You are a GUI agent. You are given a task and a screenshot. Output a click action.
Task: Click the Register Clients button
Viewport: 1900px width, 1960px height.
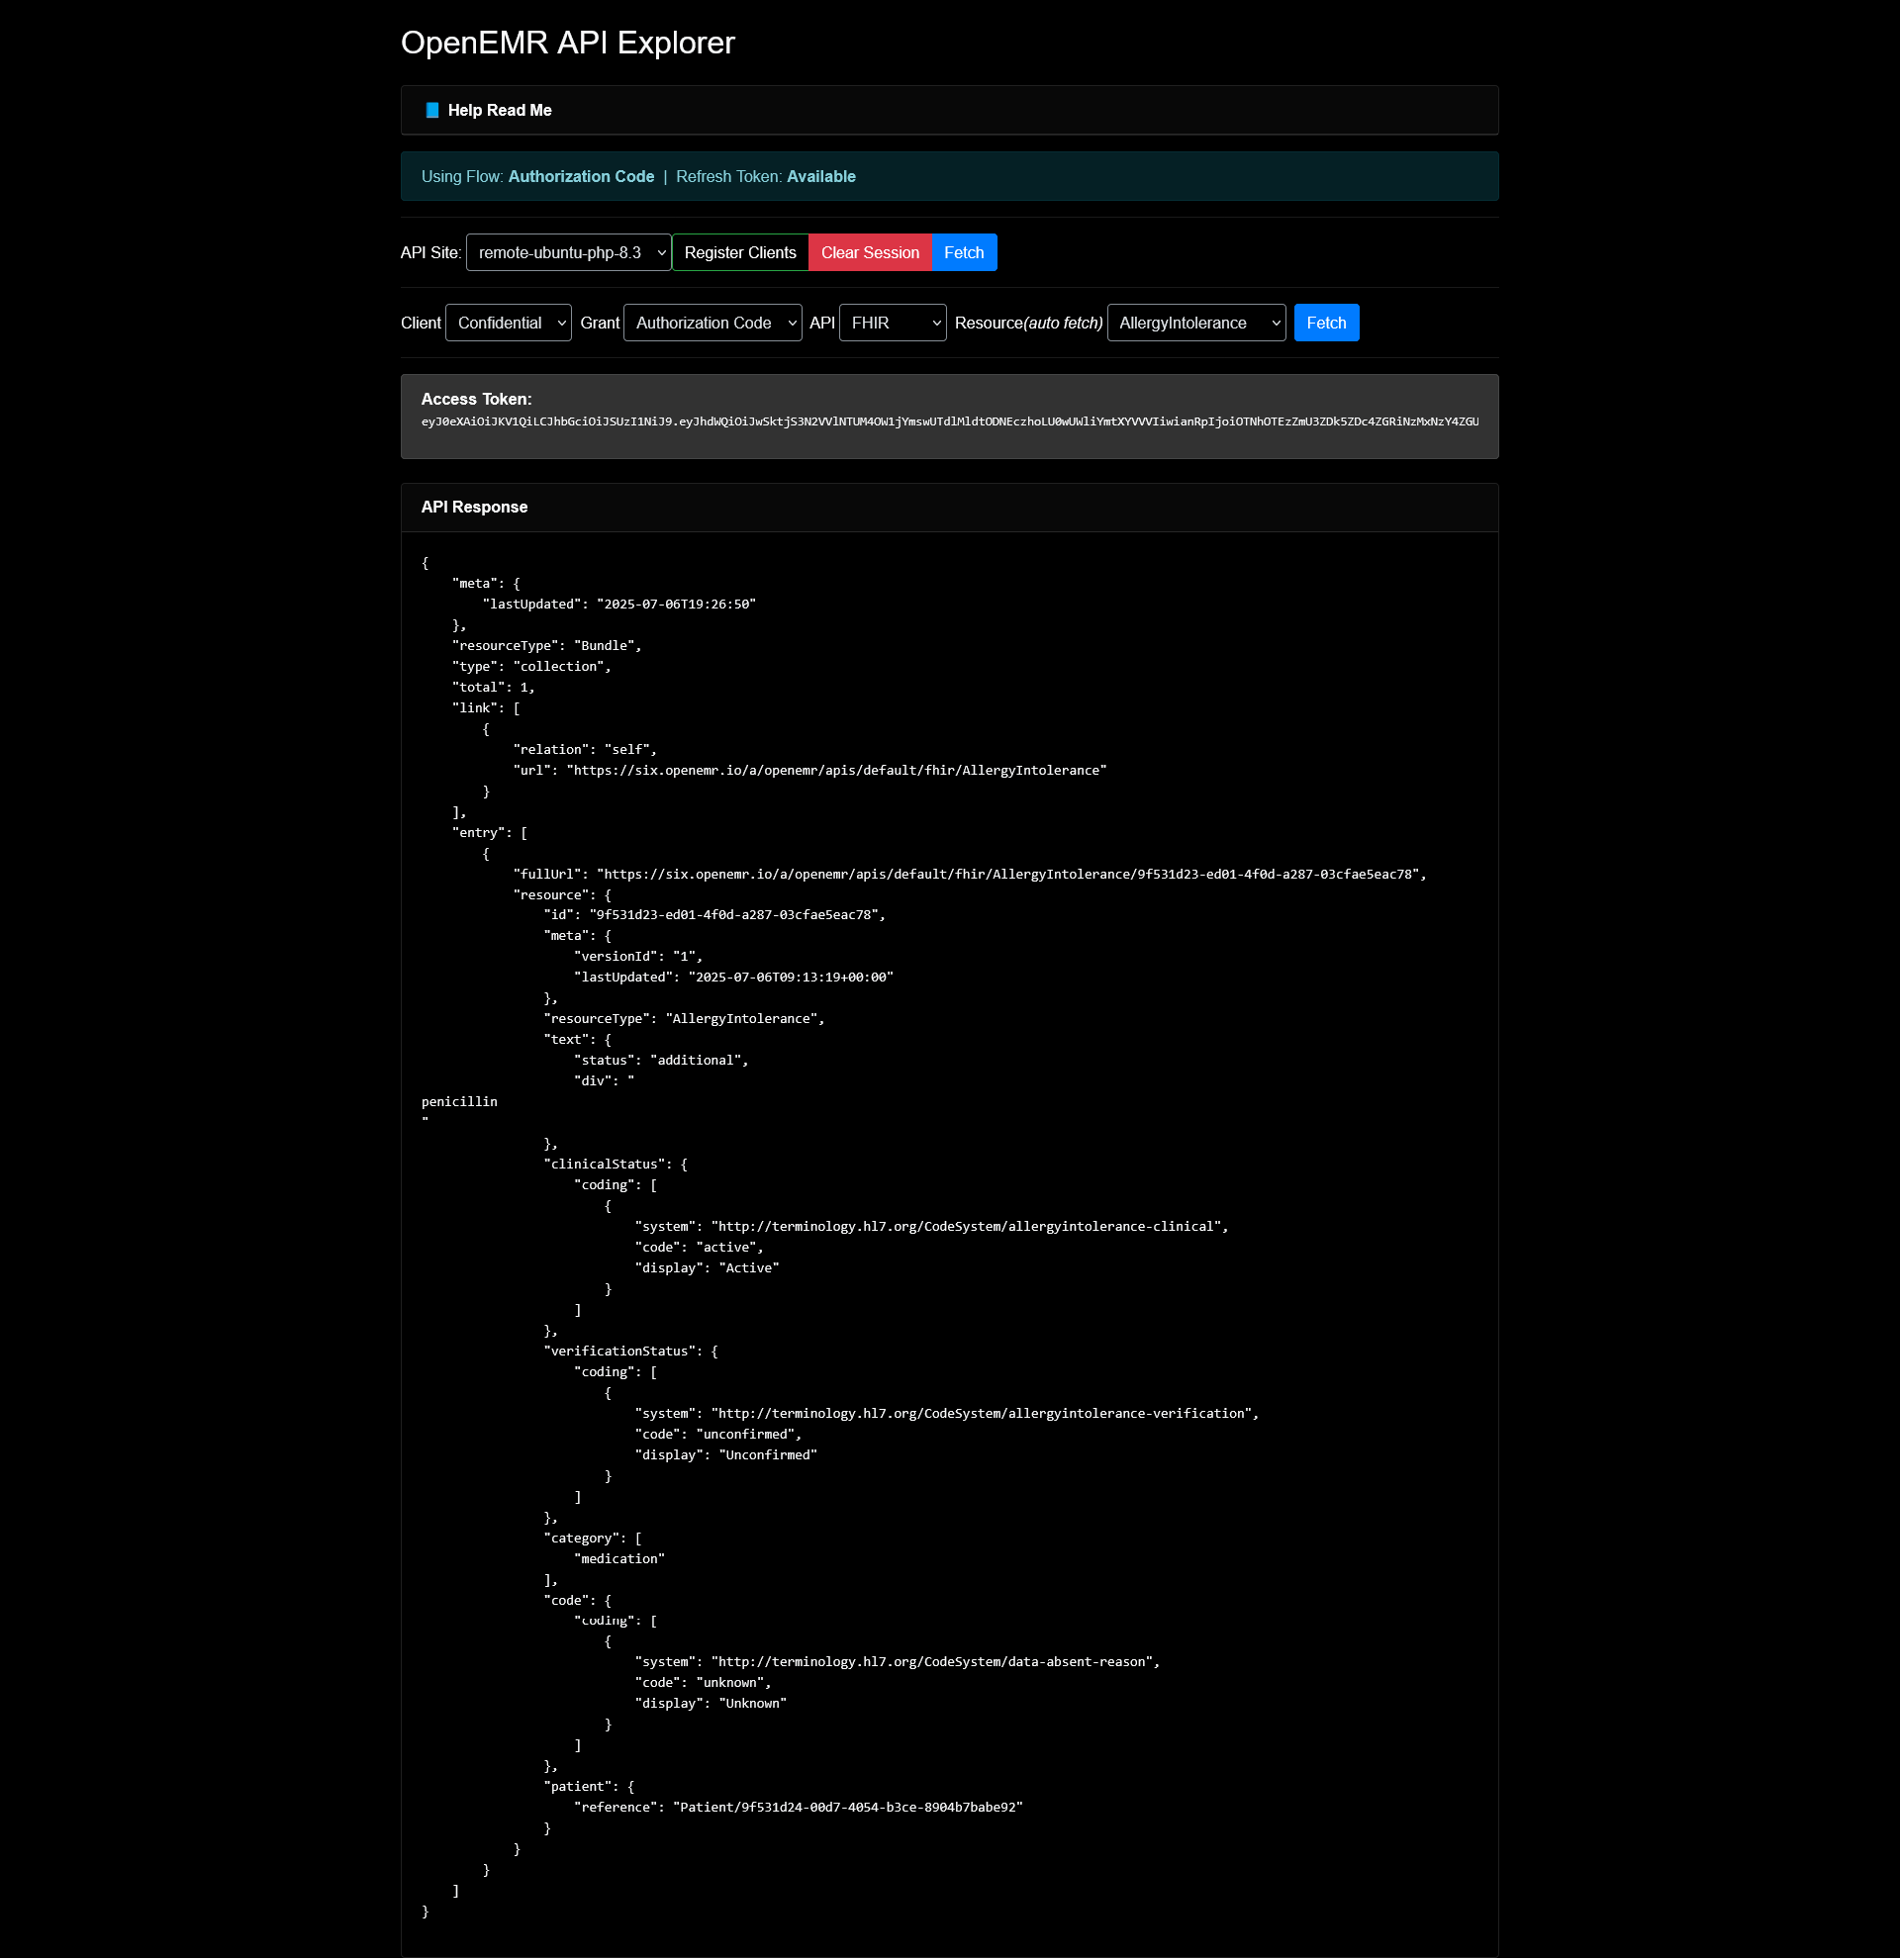[740, 253]
